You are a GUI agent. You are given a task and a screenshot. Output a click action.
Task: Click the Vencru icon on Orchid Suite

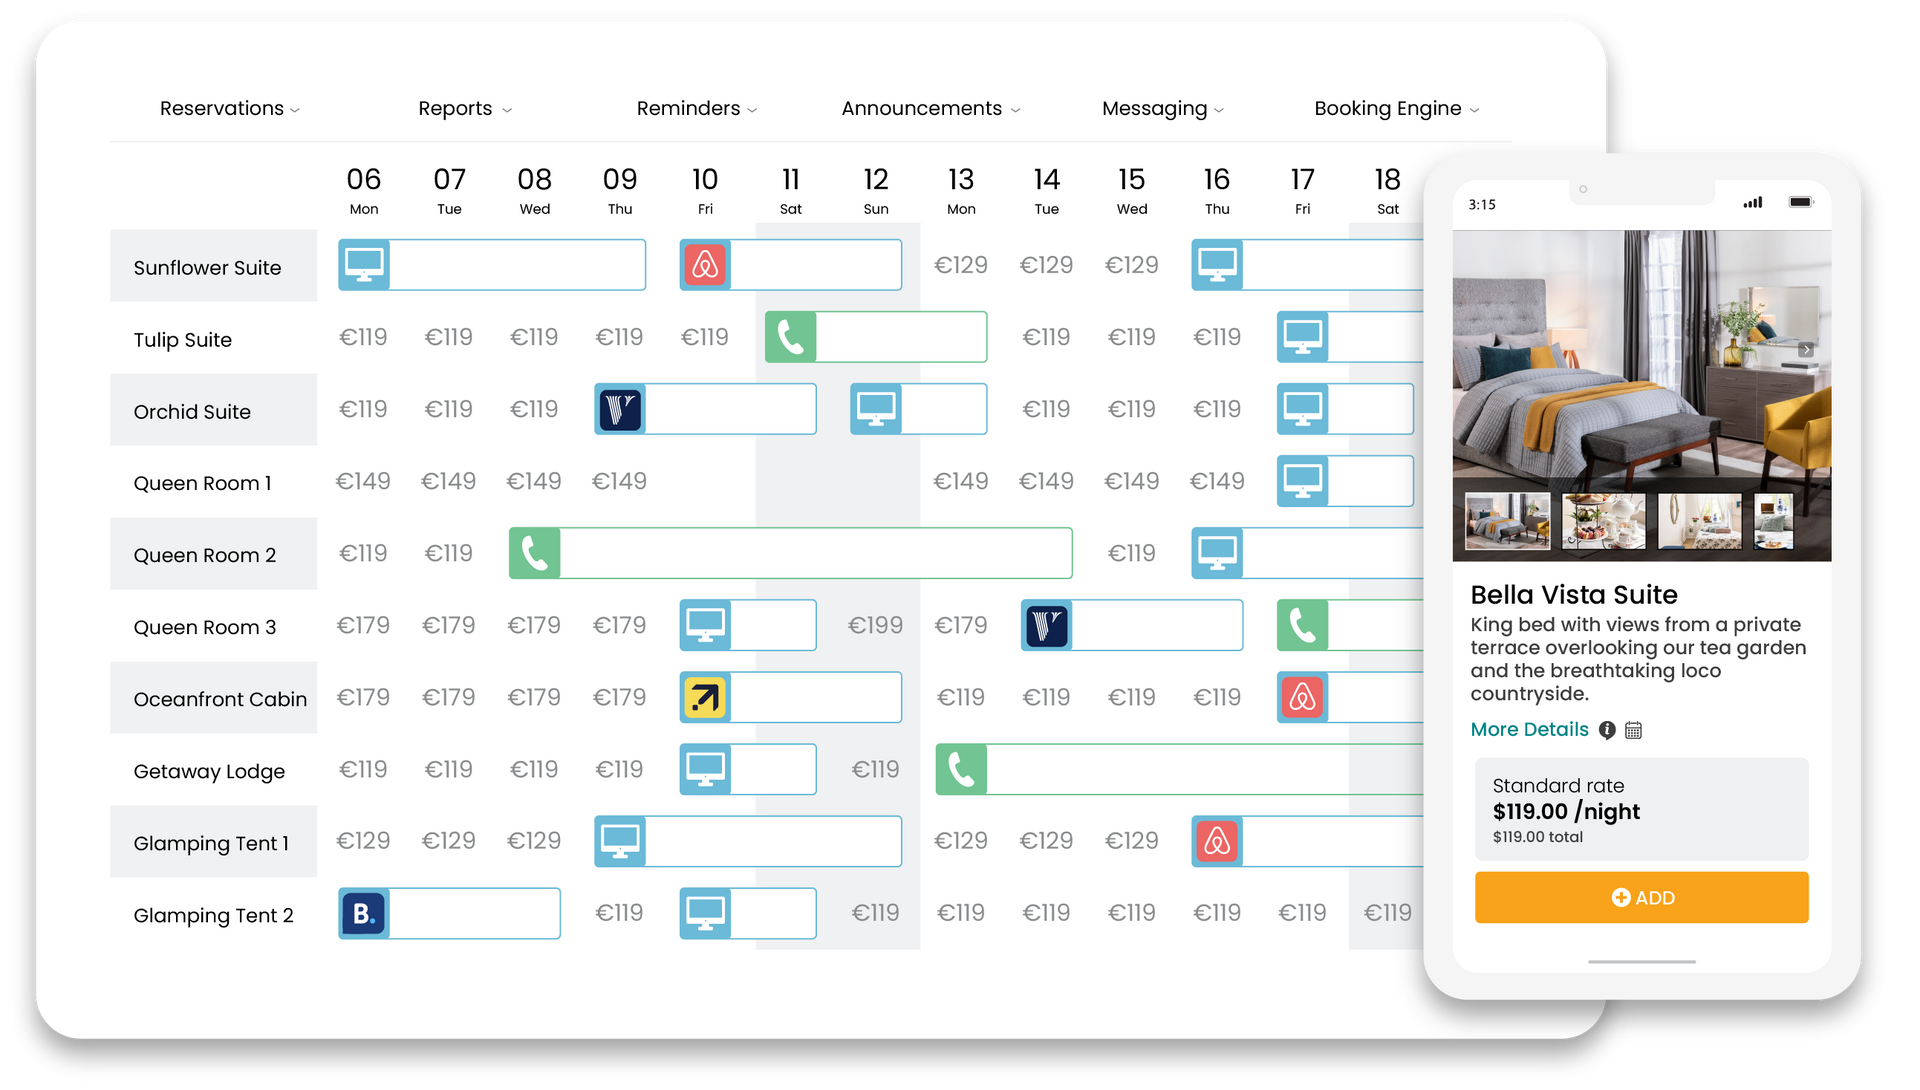pyautogui.click(x=620, y=410)
